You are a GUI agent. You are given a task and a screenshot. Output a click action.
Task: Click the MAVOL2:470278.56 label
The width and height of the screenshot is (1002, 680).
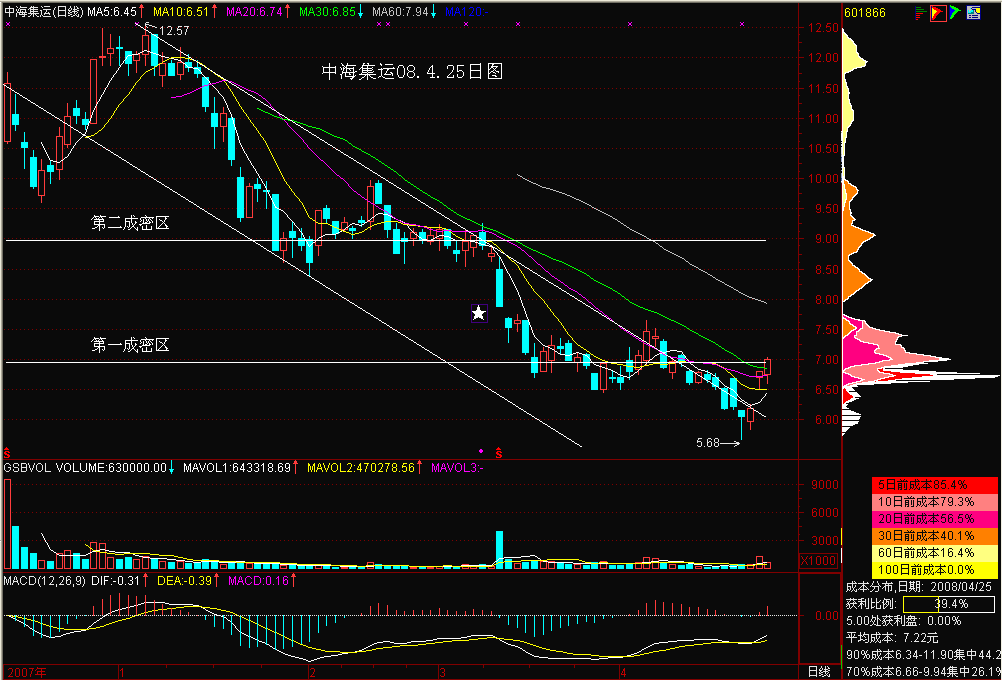(x=361, y=468)
